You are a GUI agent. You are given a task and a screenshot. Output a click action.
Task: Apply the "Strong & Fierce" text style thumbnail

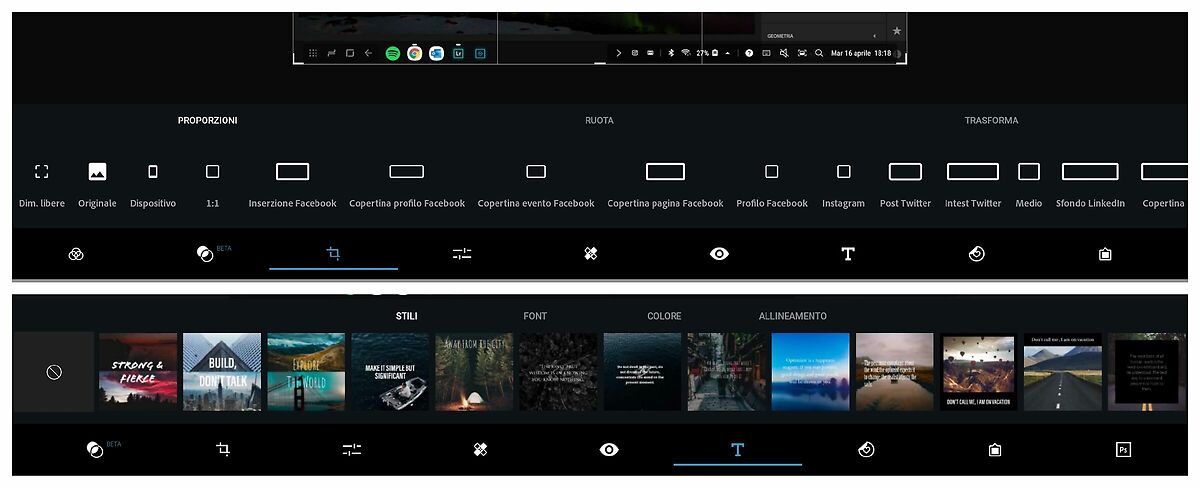pos(137,372)
